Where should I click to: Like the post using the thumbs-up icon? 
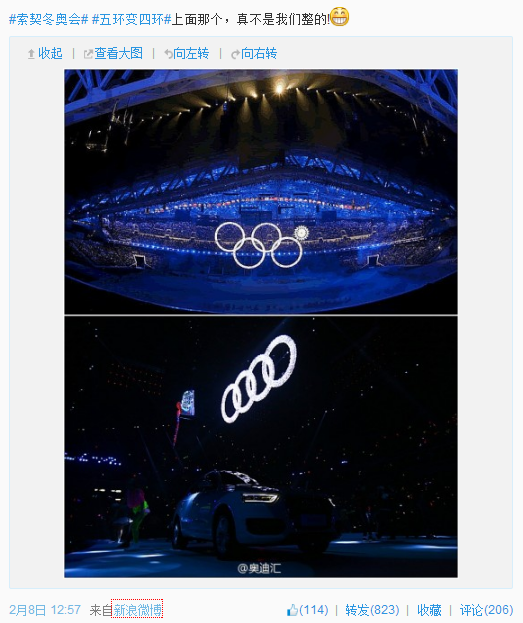point(292,610)
